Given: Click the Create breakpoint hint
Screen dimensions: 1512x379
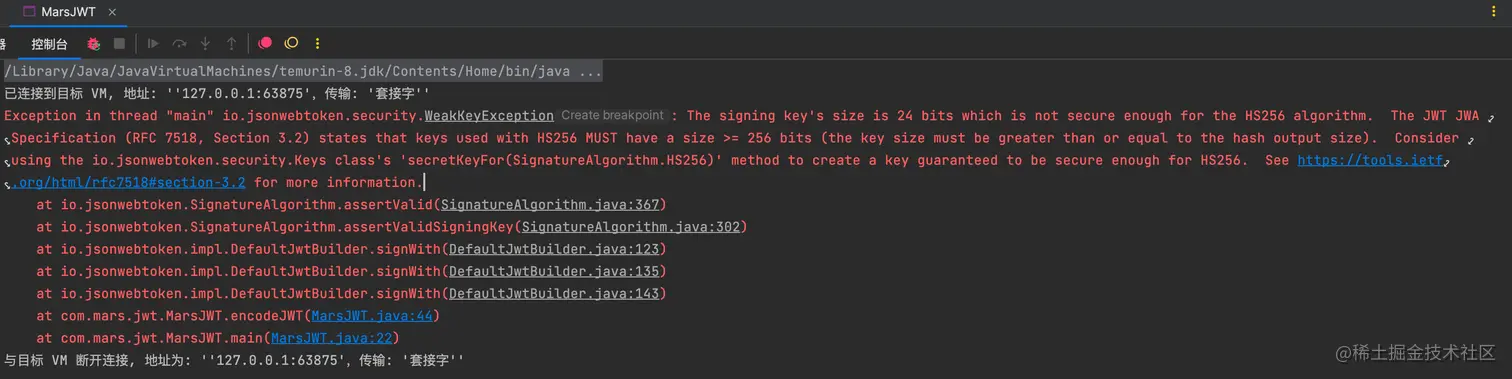Looking at the screenshot, I should (x=612, y=116).
